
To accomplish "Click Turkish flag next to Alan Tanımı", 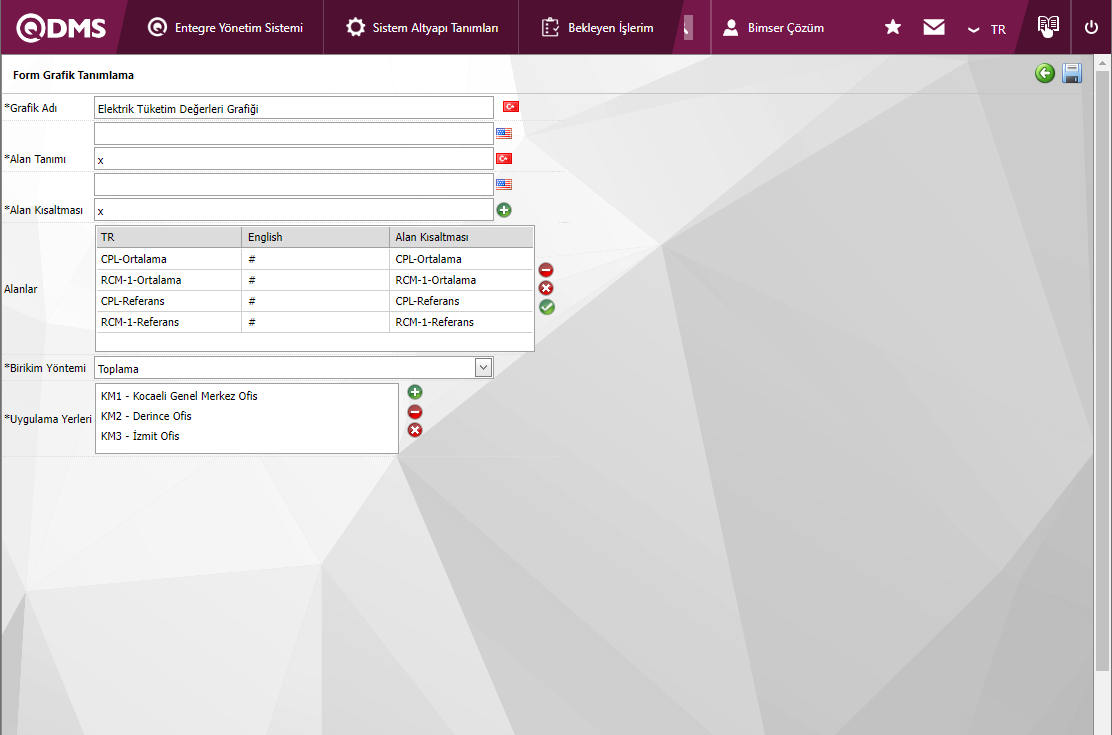I will pyautogui.click(x=504, y=158).
